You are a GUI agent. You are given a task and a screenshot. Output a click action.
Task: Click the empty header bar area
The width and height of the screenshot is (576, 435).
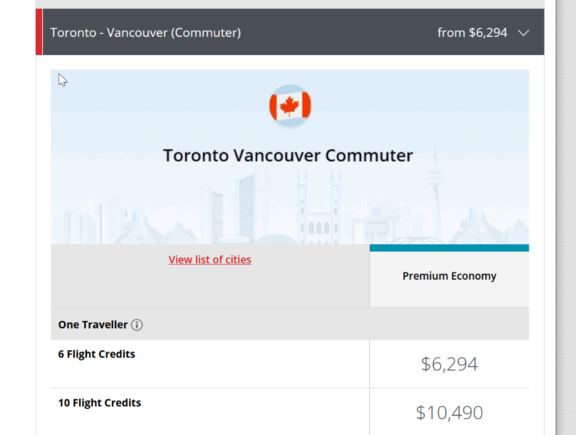[338, 32]
